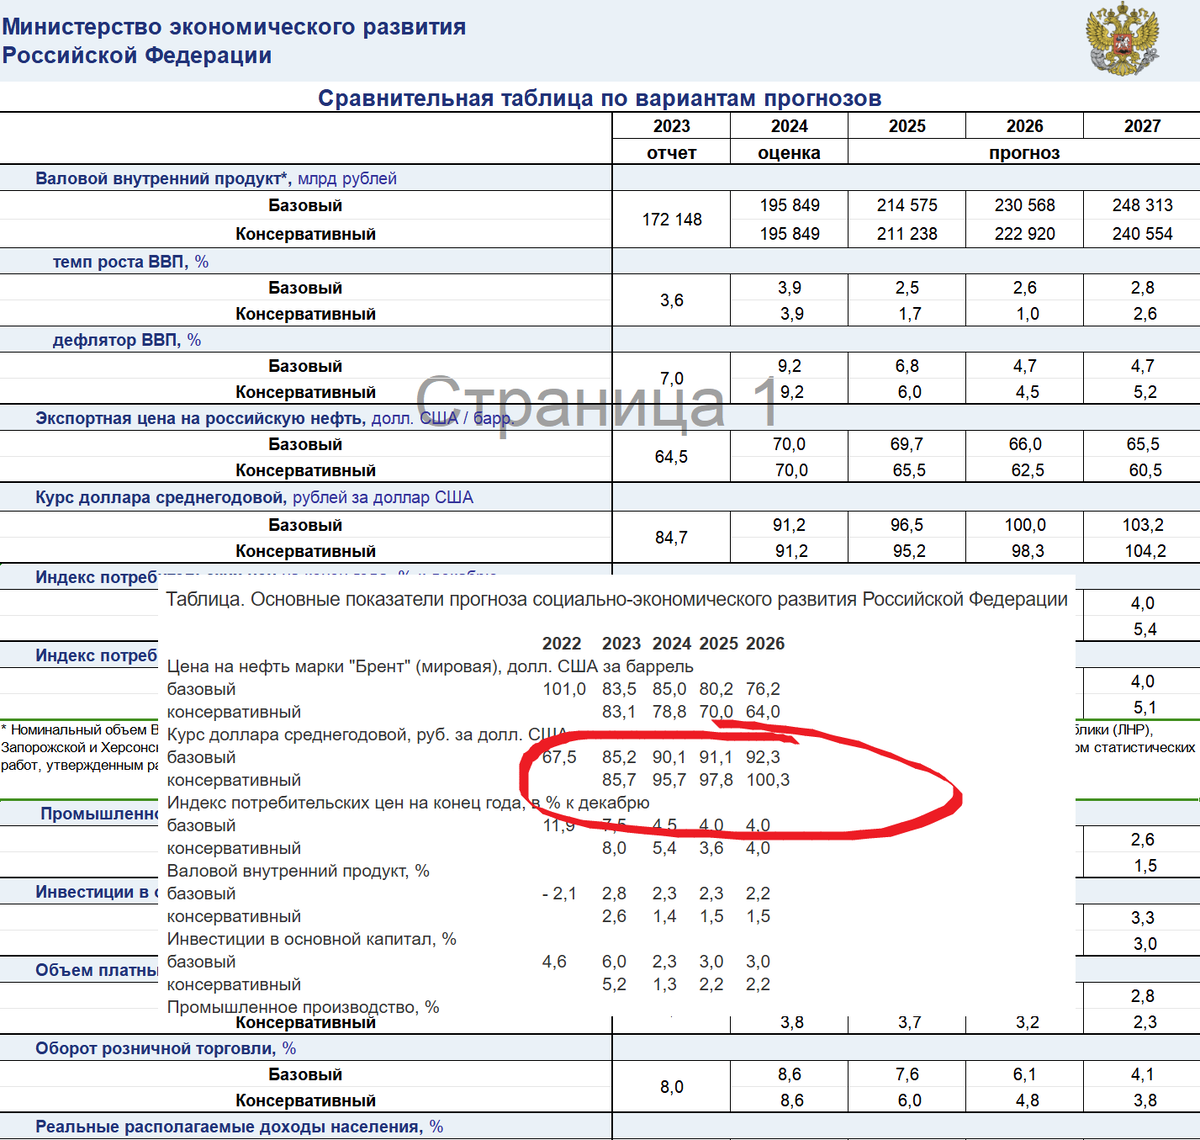Select overlay row 'Промышленное производство, %'

[303, 1007]
